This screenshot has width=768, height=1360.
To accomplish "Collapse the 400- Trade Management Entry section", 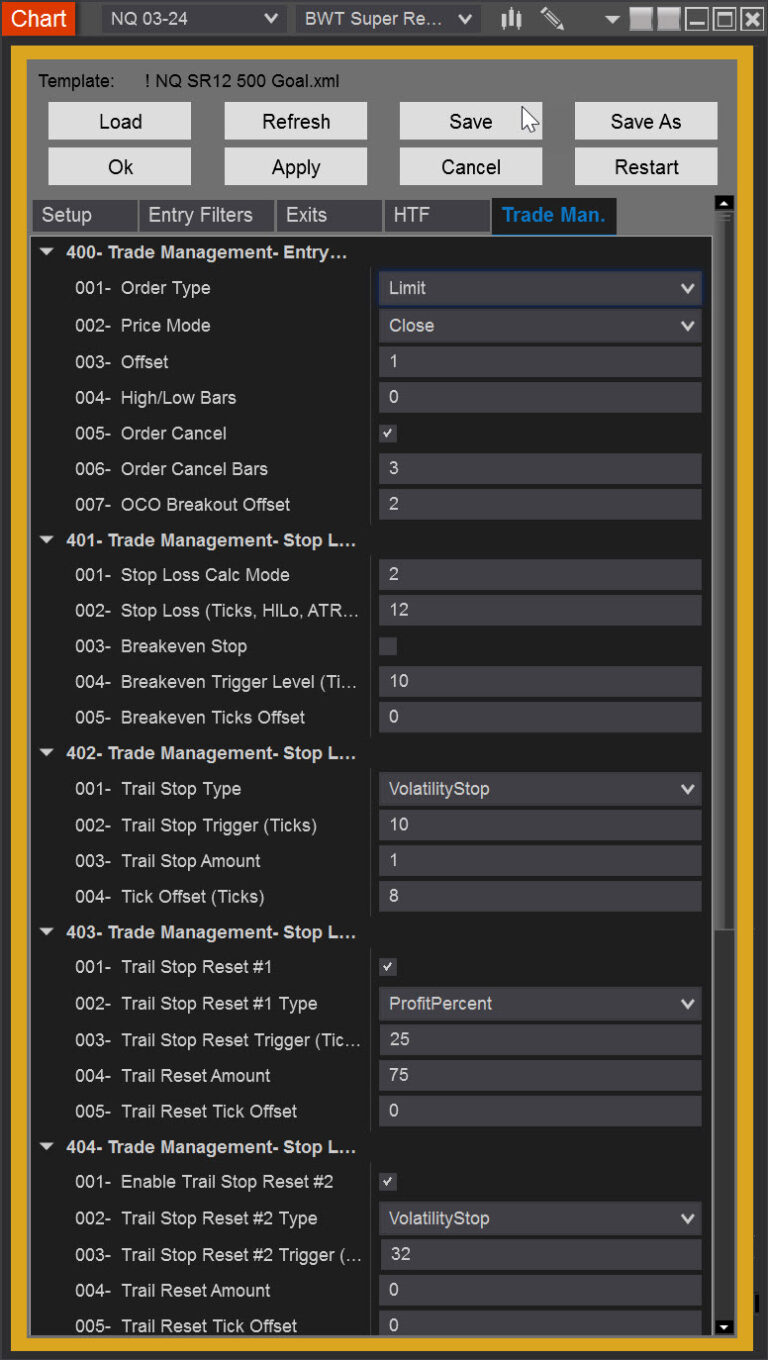I will pos(46,253).
